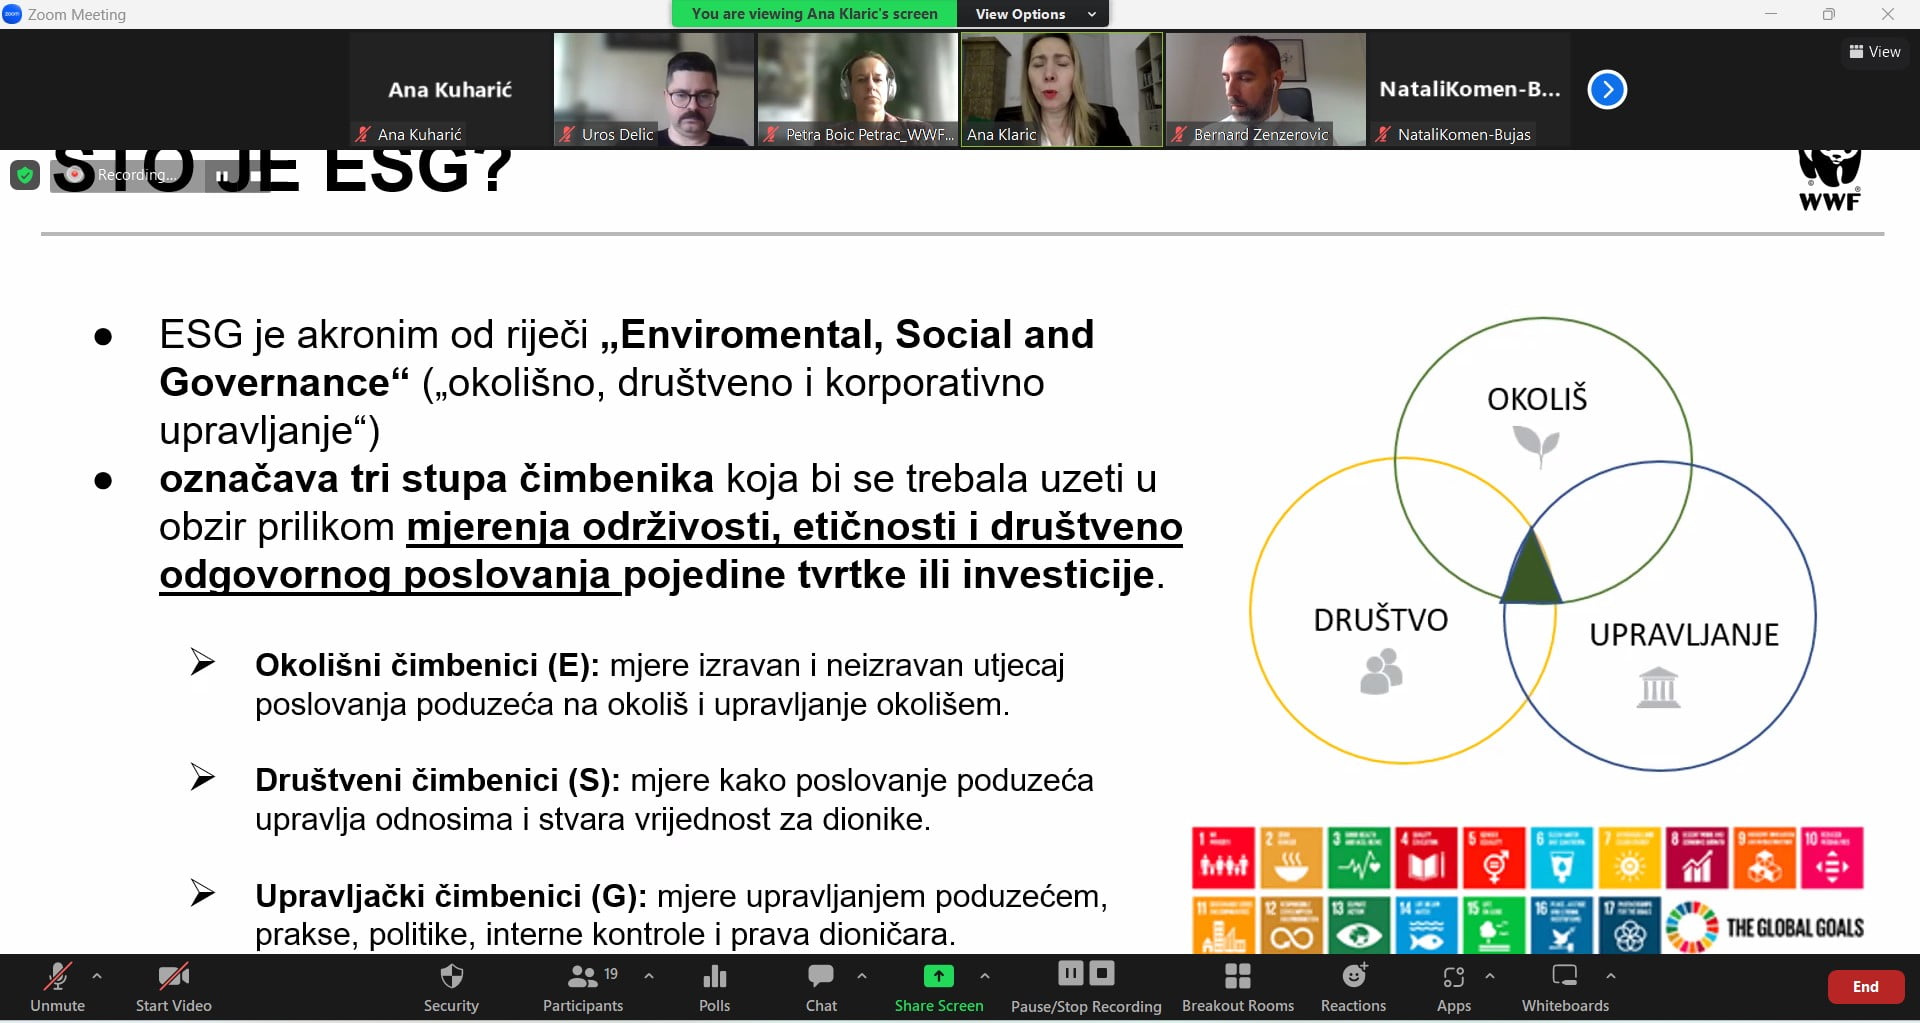Open the Polls panel
1920x1023 pixels.
(x=714, y=986)
